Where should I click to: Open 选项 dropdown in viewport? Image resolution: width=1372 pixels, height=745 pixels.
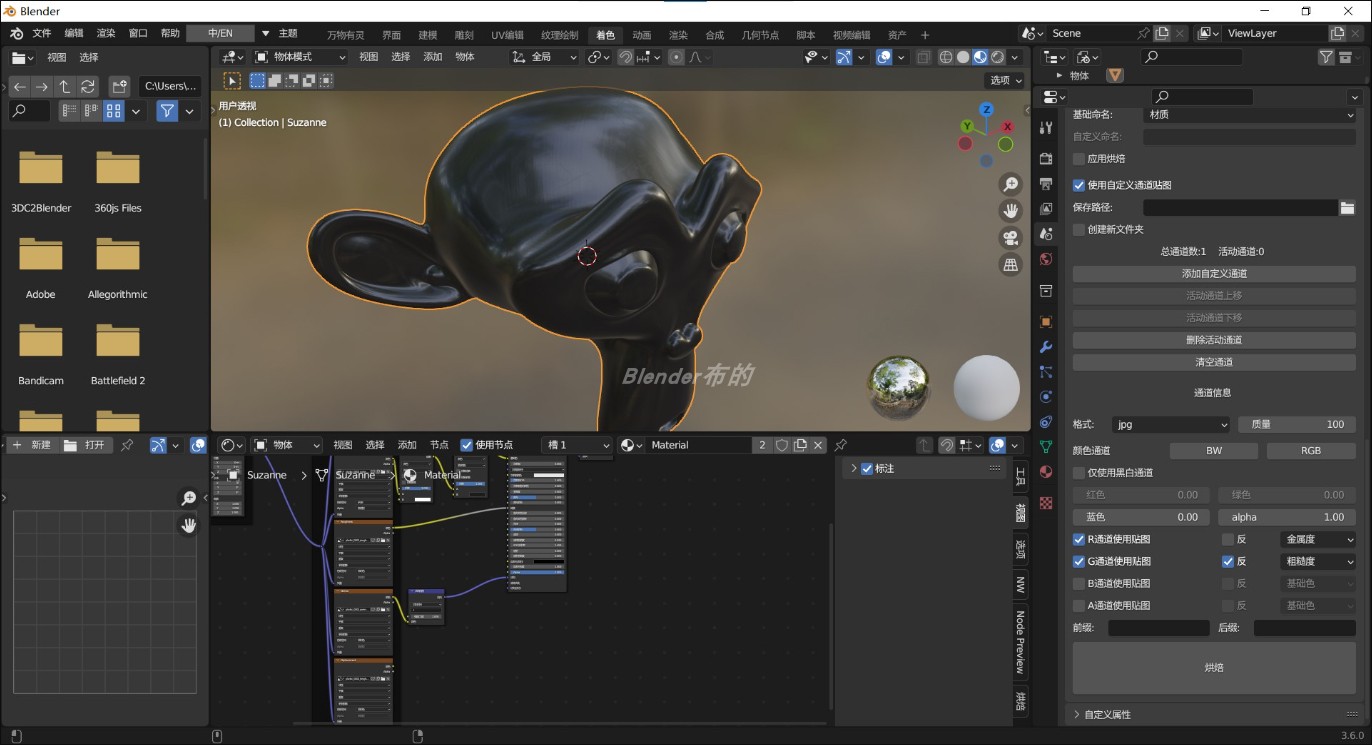1005,80
